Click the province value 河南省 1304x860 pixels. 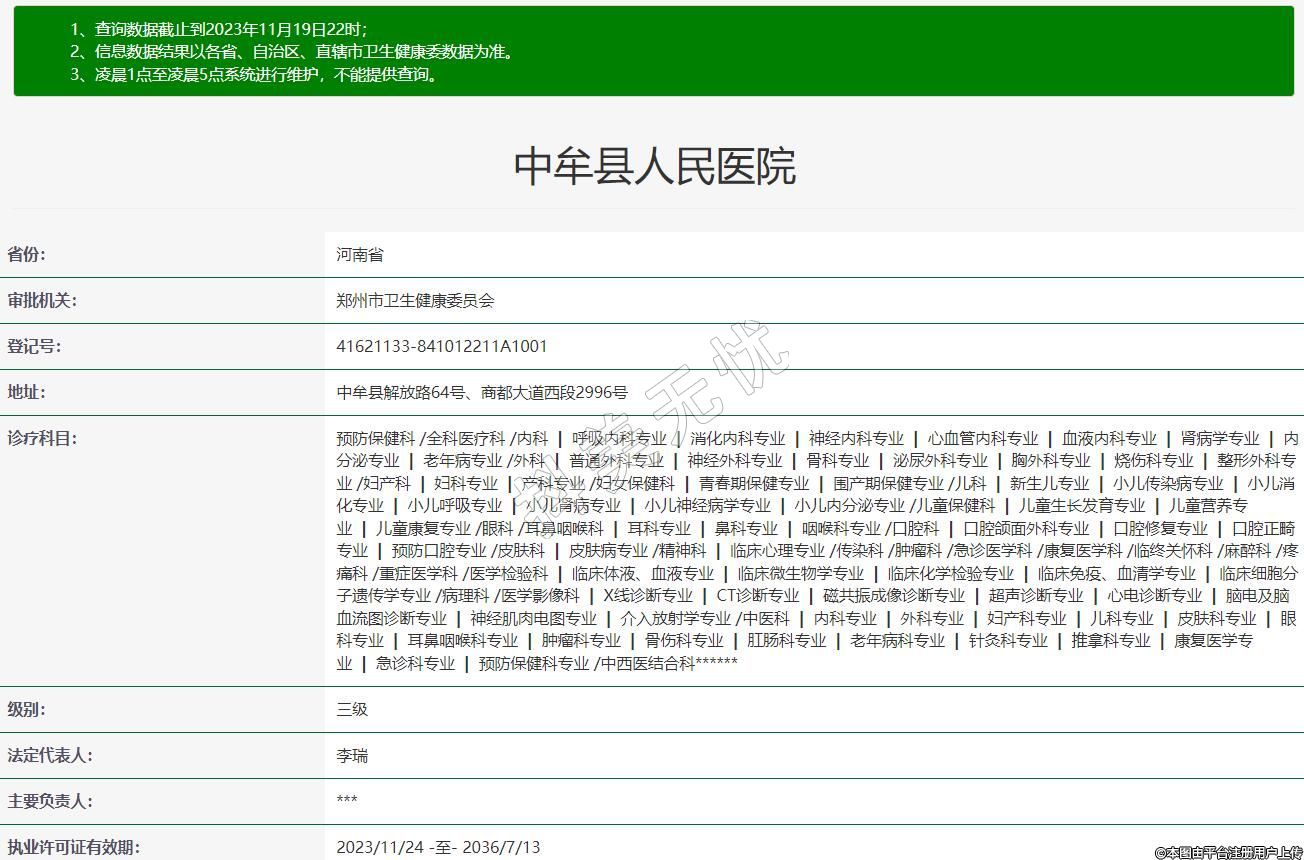coord(360,255)
